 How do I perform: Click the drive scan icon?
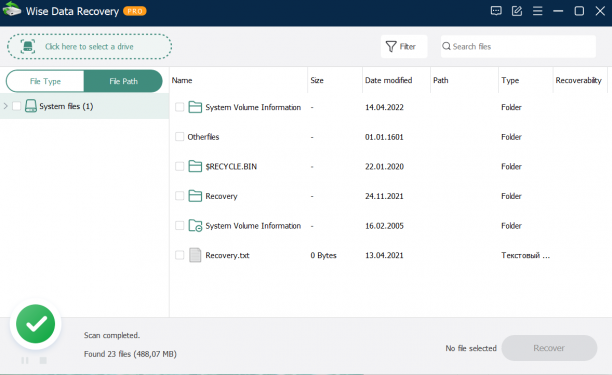click(x=28, y=46)
